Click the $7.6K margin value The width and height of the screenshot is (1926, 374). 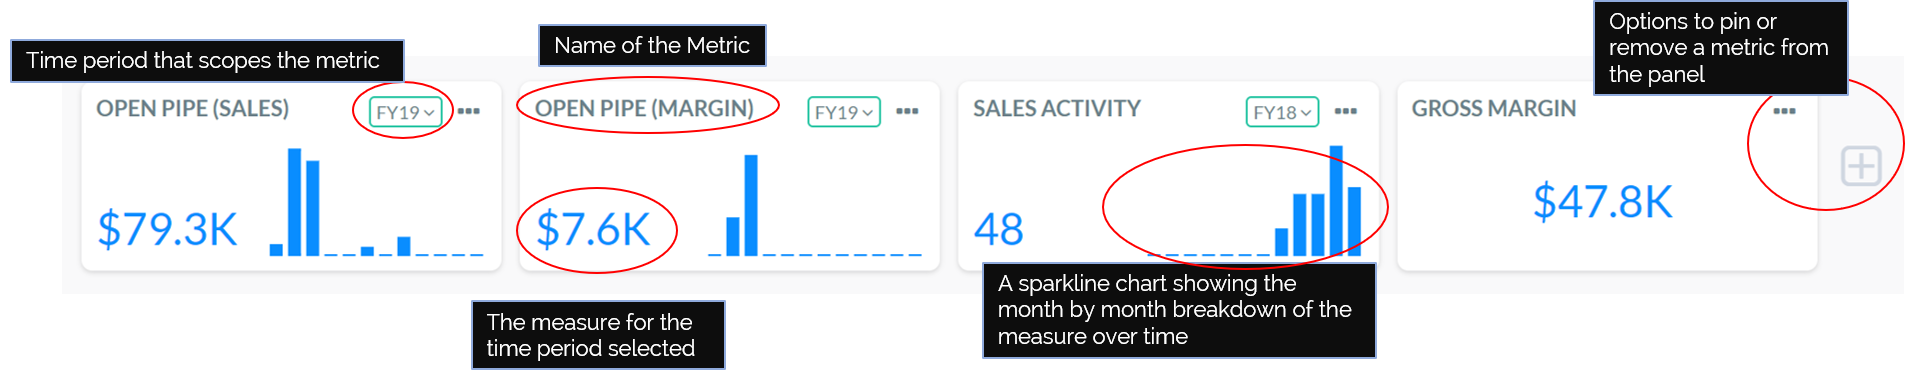point(594,229)
